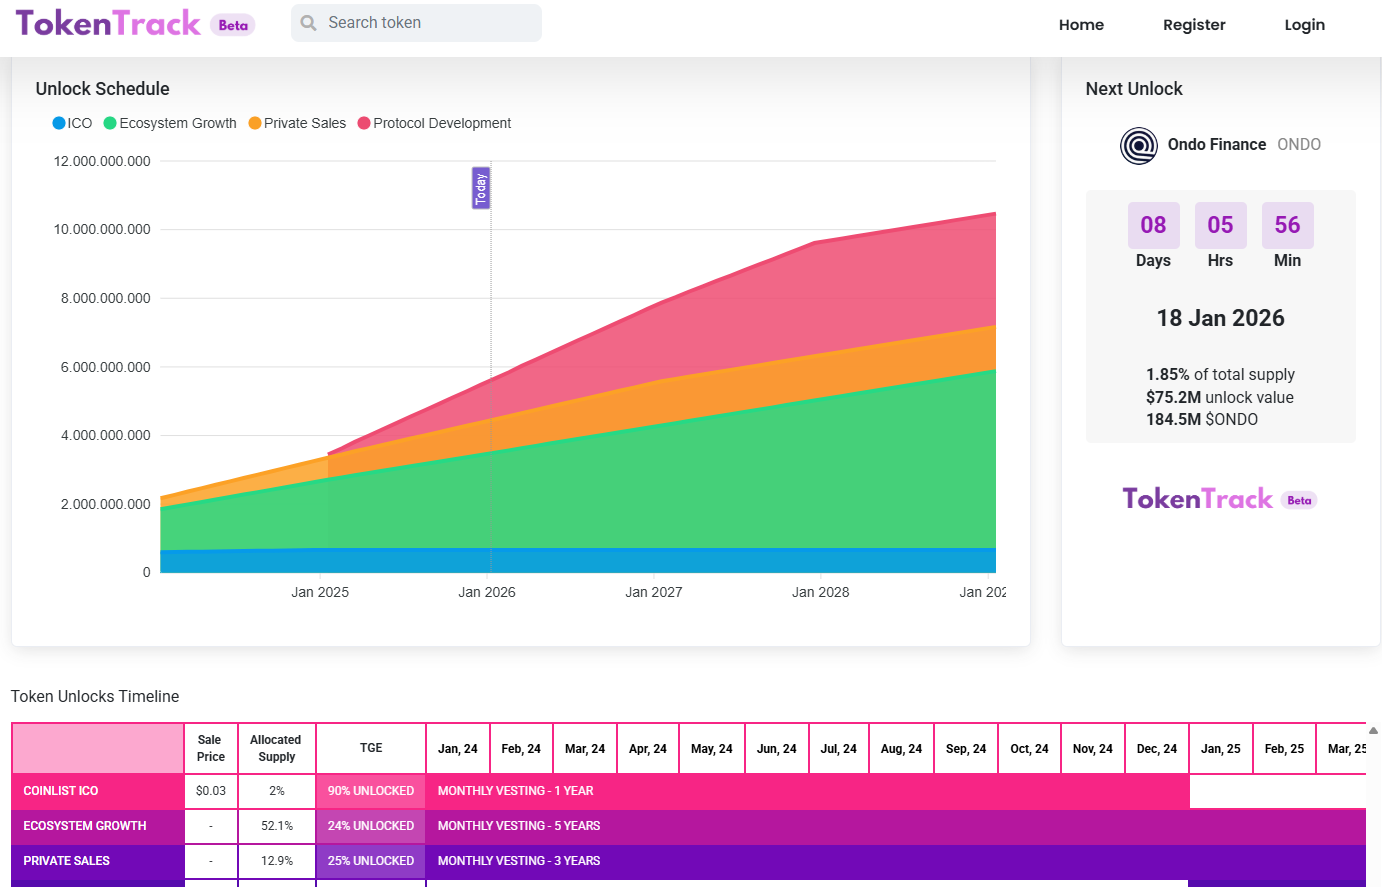Viewport: 1382px width, 887px height.
Task: Click the 184.5M $ONDO text
Action: (x=1202, y=419)
